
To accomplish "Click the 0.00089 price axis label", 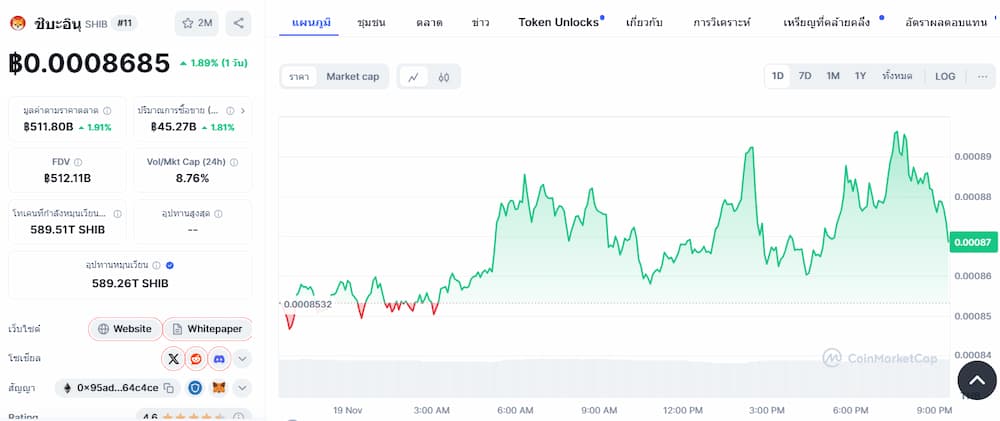I will pyautogui.click(x=973, y=156).
